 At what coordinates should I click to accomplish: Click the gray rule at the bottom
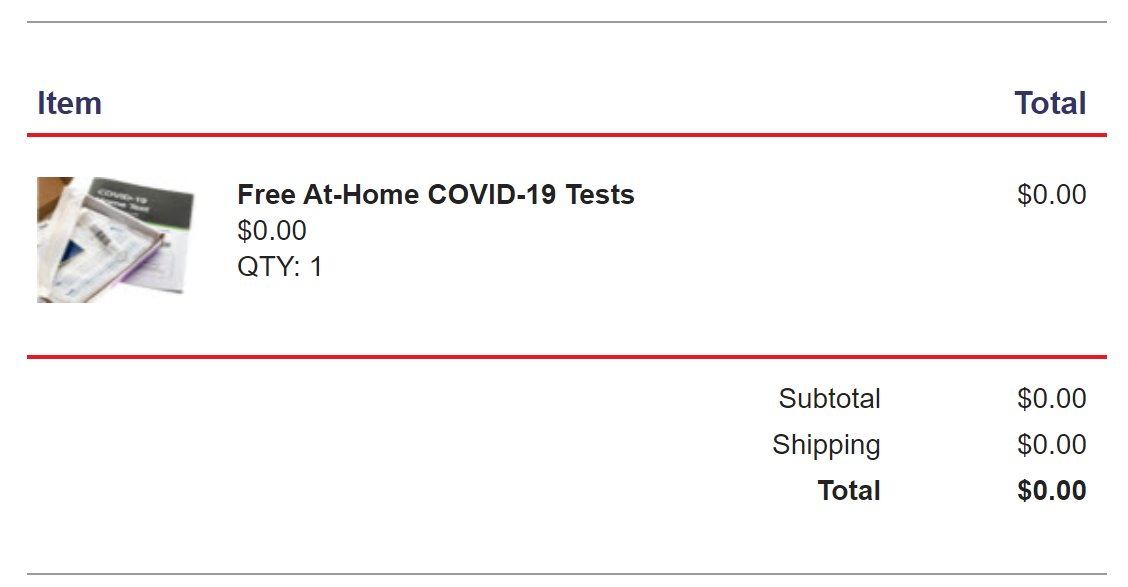566,574
